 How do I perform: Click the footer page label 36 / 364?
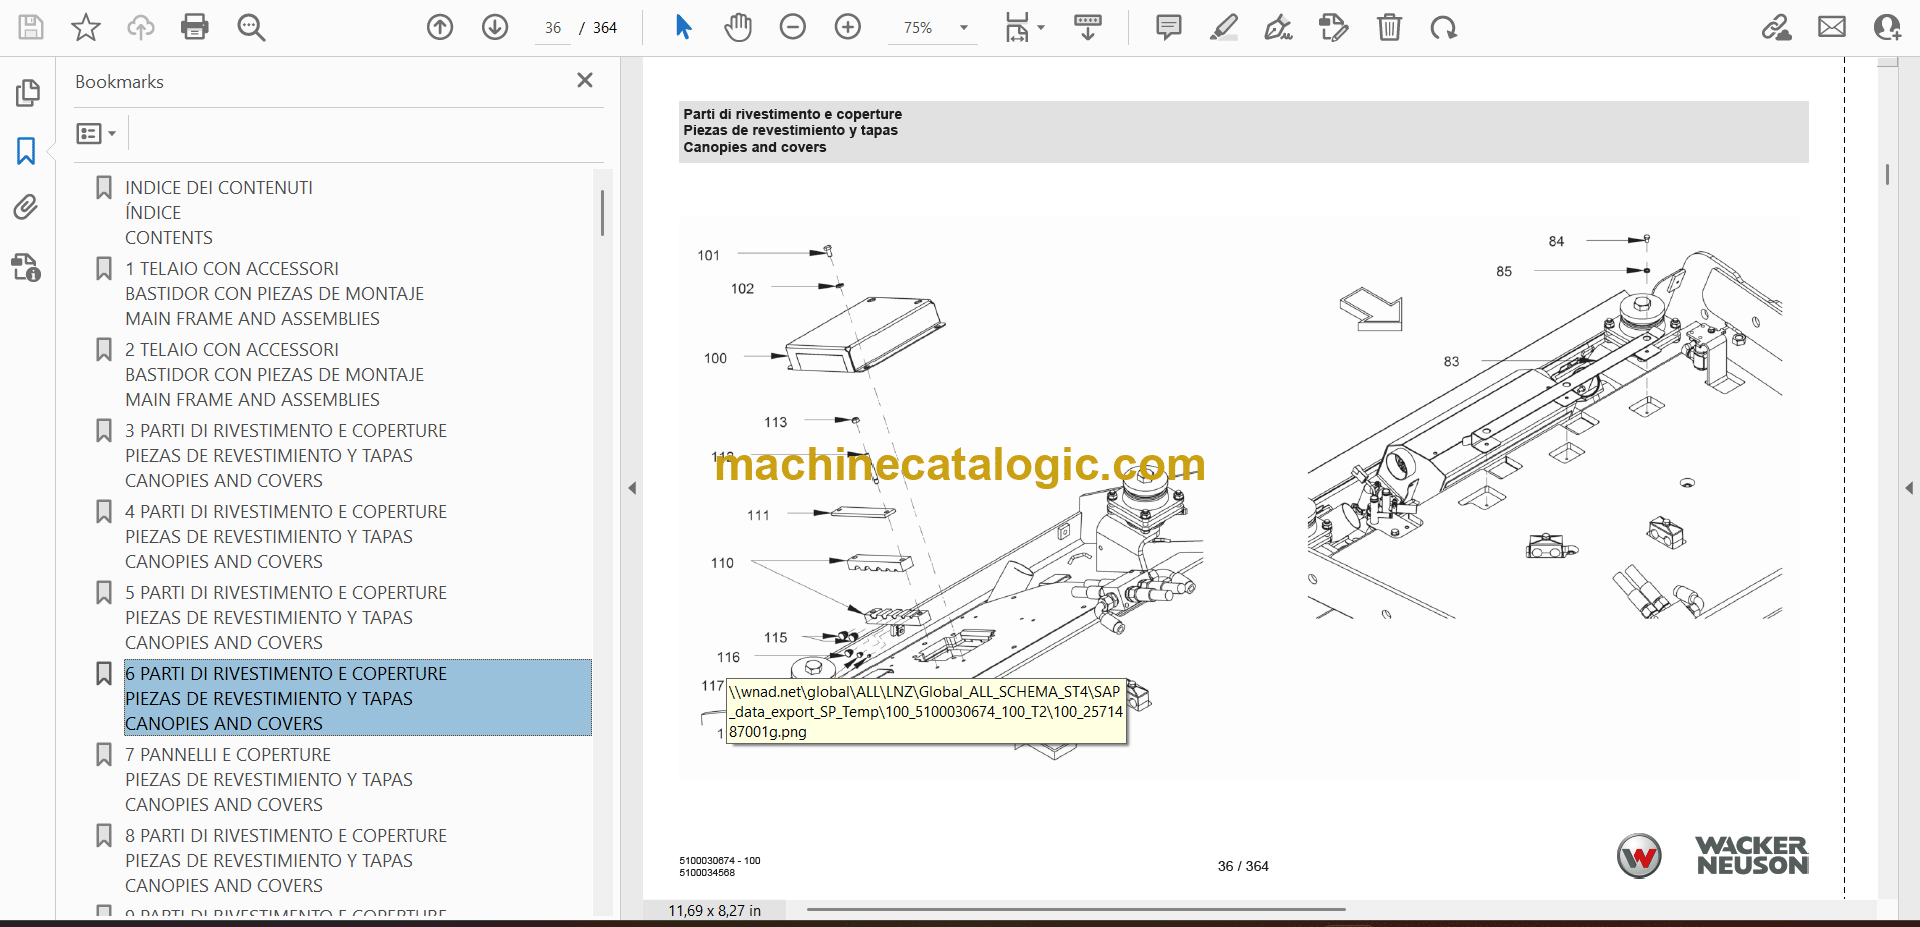point(1243,866)
